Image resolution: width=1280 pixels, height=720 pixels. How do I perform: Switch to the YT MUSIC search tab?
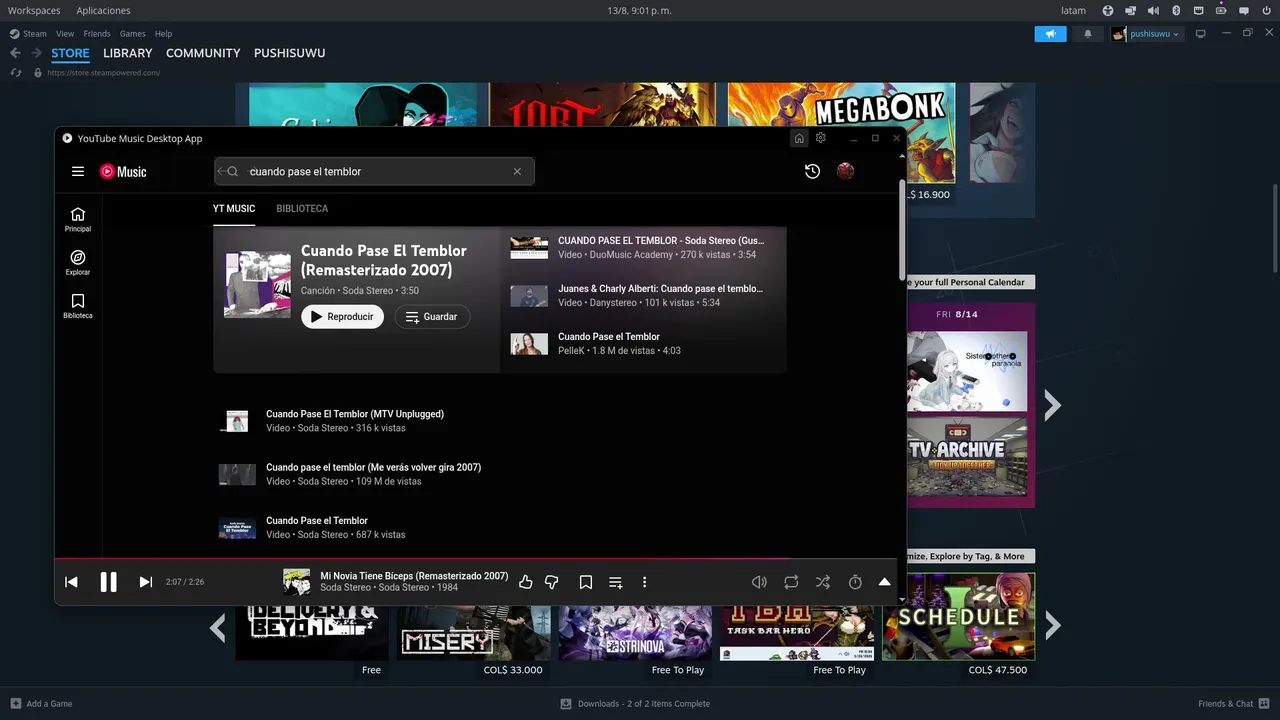pos(234,209)
